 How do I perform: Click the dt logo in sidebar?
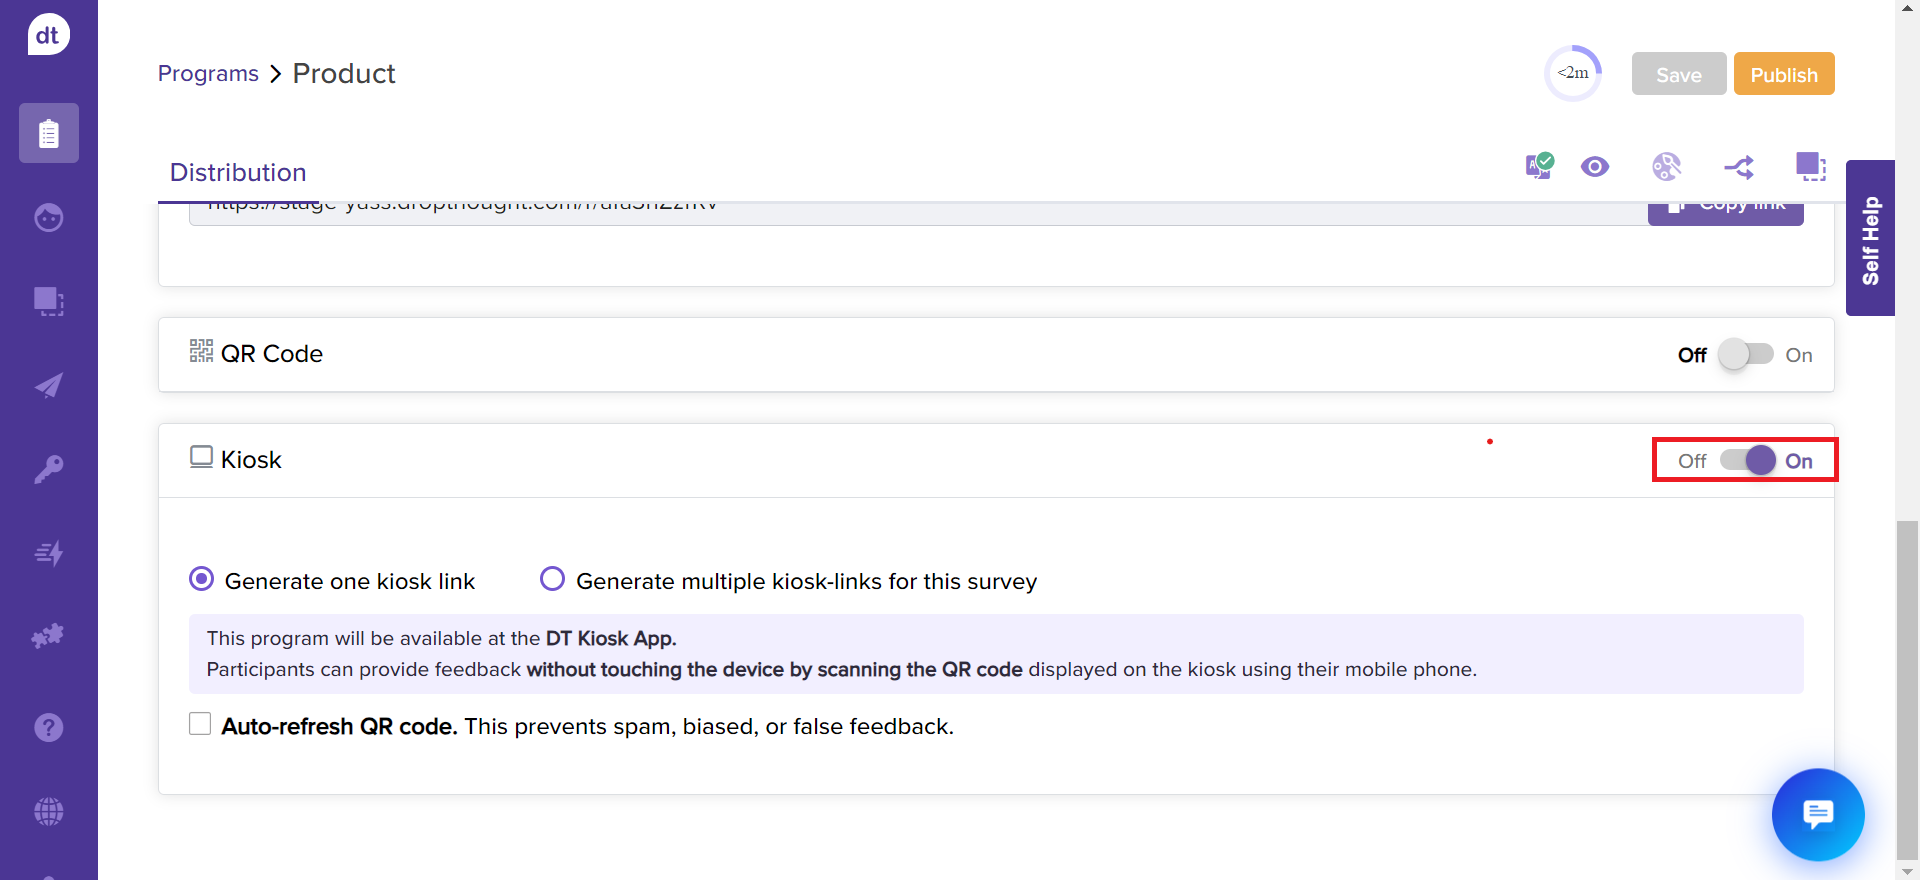[x=48, y=35]
